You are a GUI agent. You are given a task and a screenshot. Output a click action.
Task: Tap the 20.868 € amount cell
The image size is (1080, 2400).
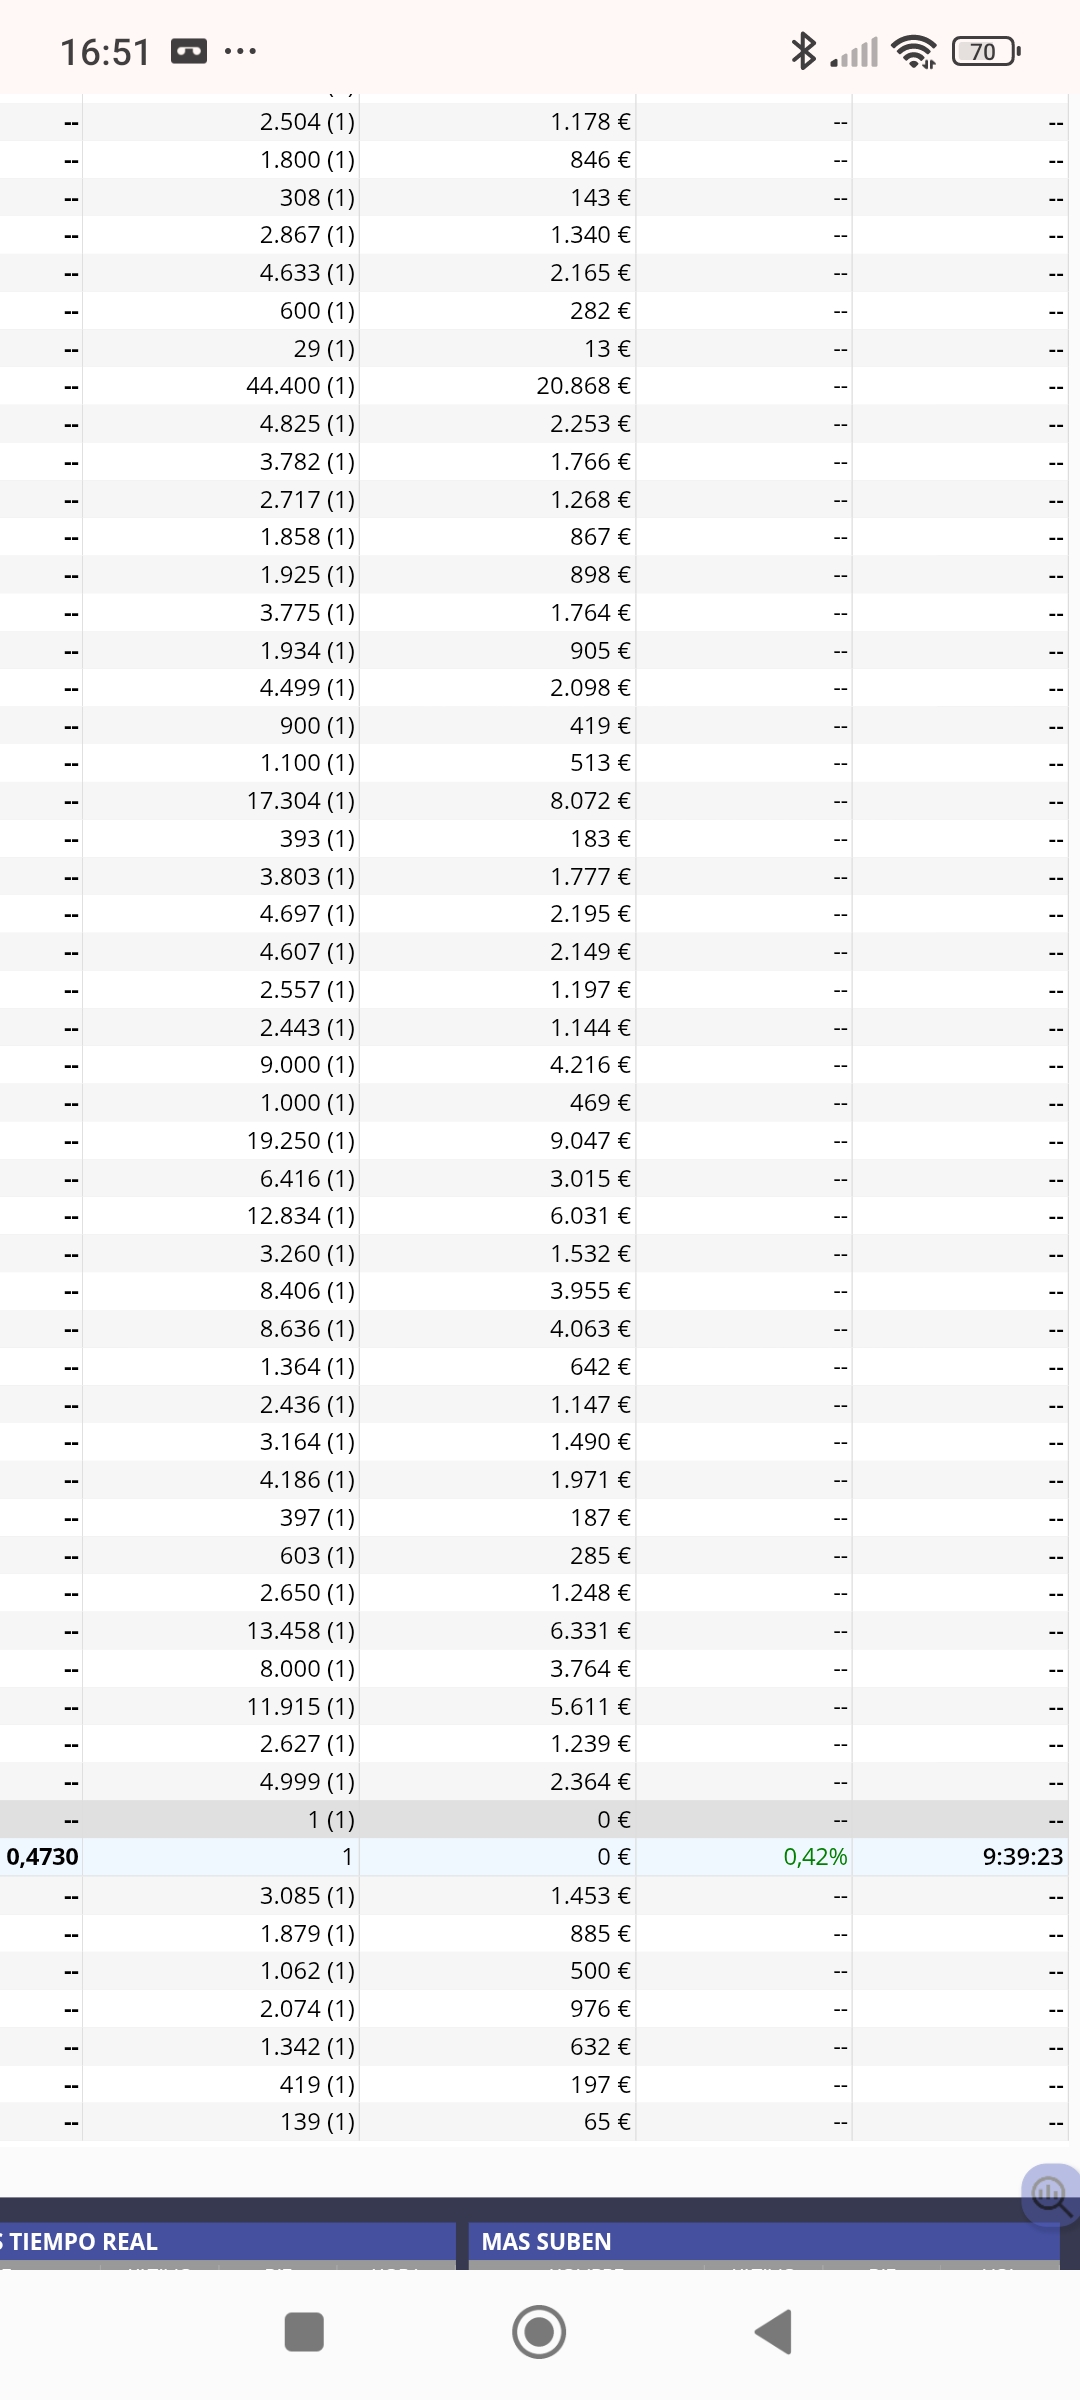[583, 386]
